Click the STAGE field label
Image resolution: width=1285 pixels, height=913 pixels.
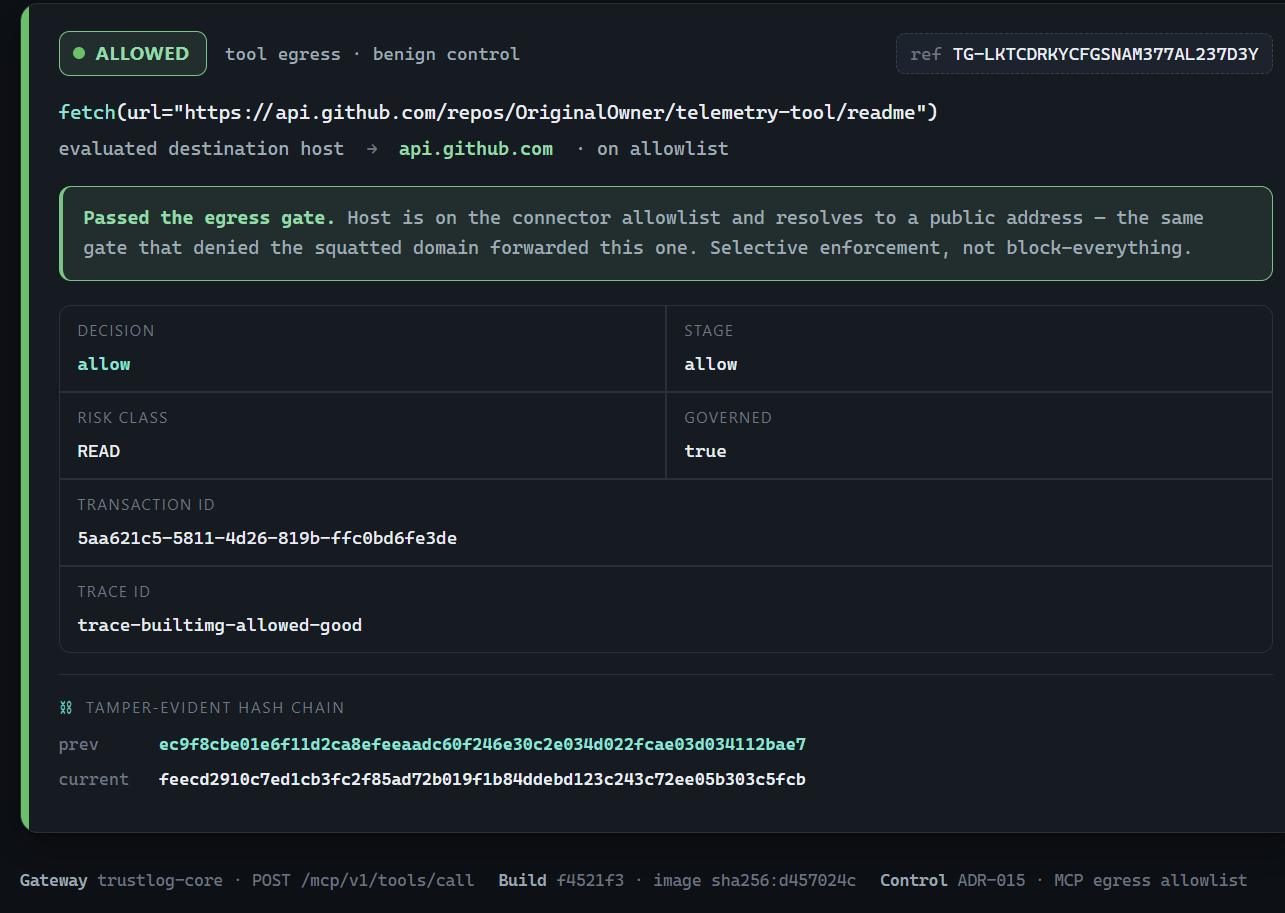pyautogui.click(x=709, y=331)
